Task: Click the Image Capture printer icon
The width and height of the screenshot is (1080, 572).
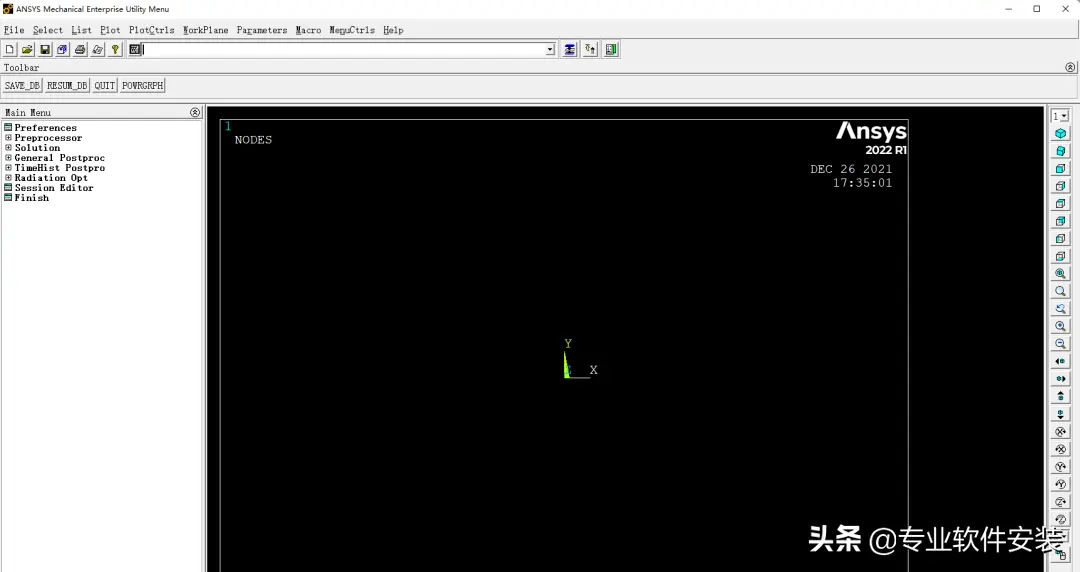Action: pyautogui.click(x=80, y=50)
